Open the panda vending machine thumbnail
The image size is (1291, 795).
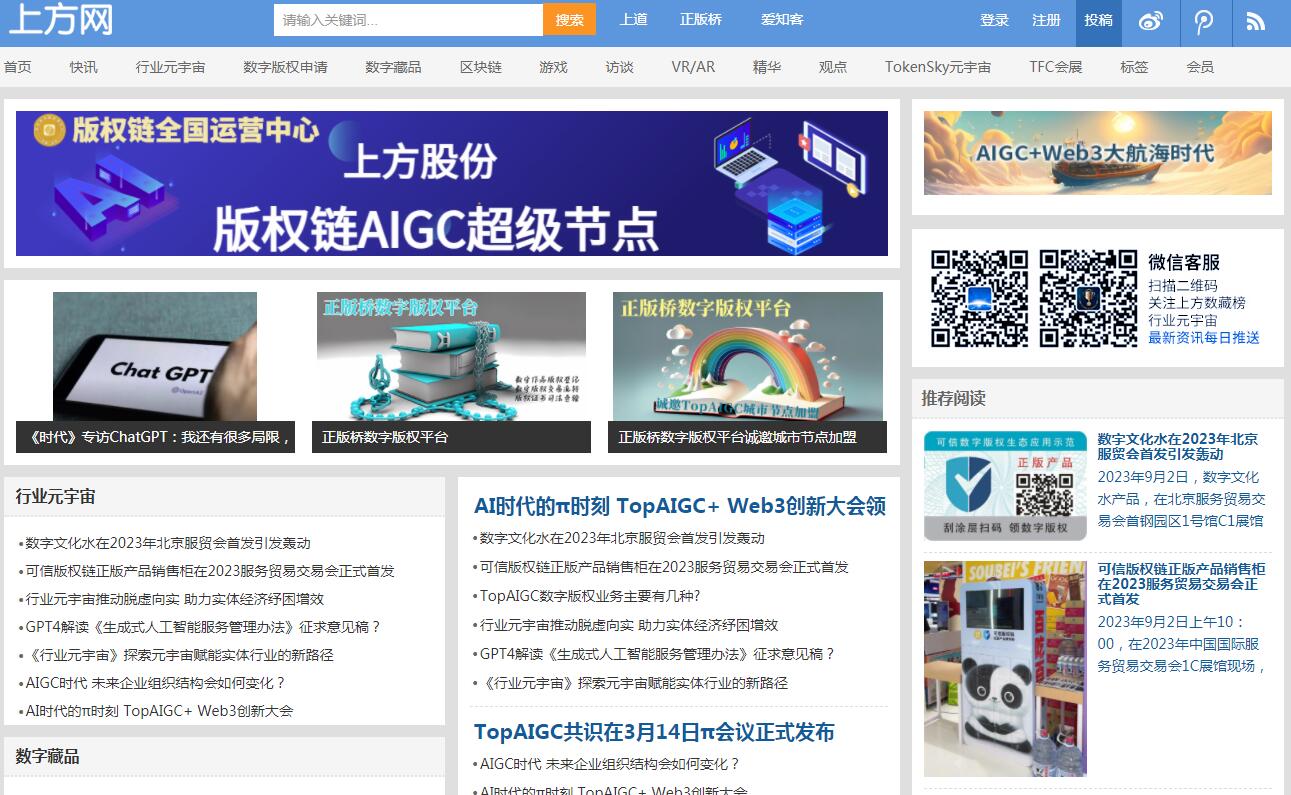point(1005,669)
